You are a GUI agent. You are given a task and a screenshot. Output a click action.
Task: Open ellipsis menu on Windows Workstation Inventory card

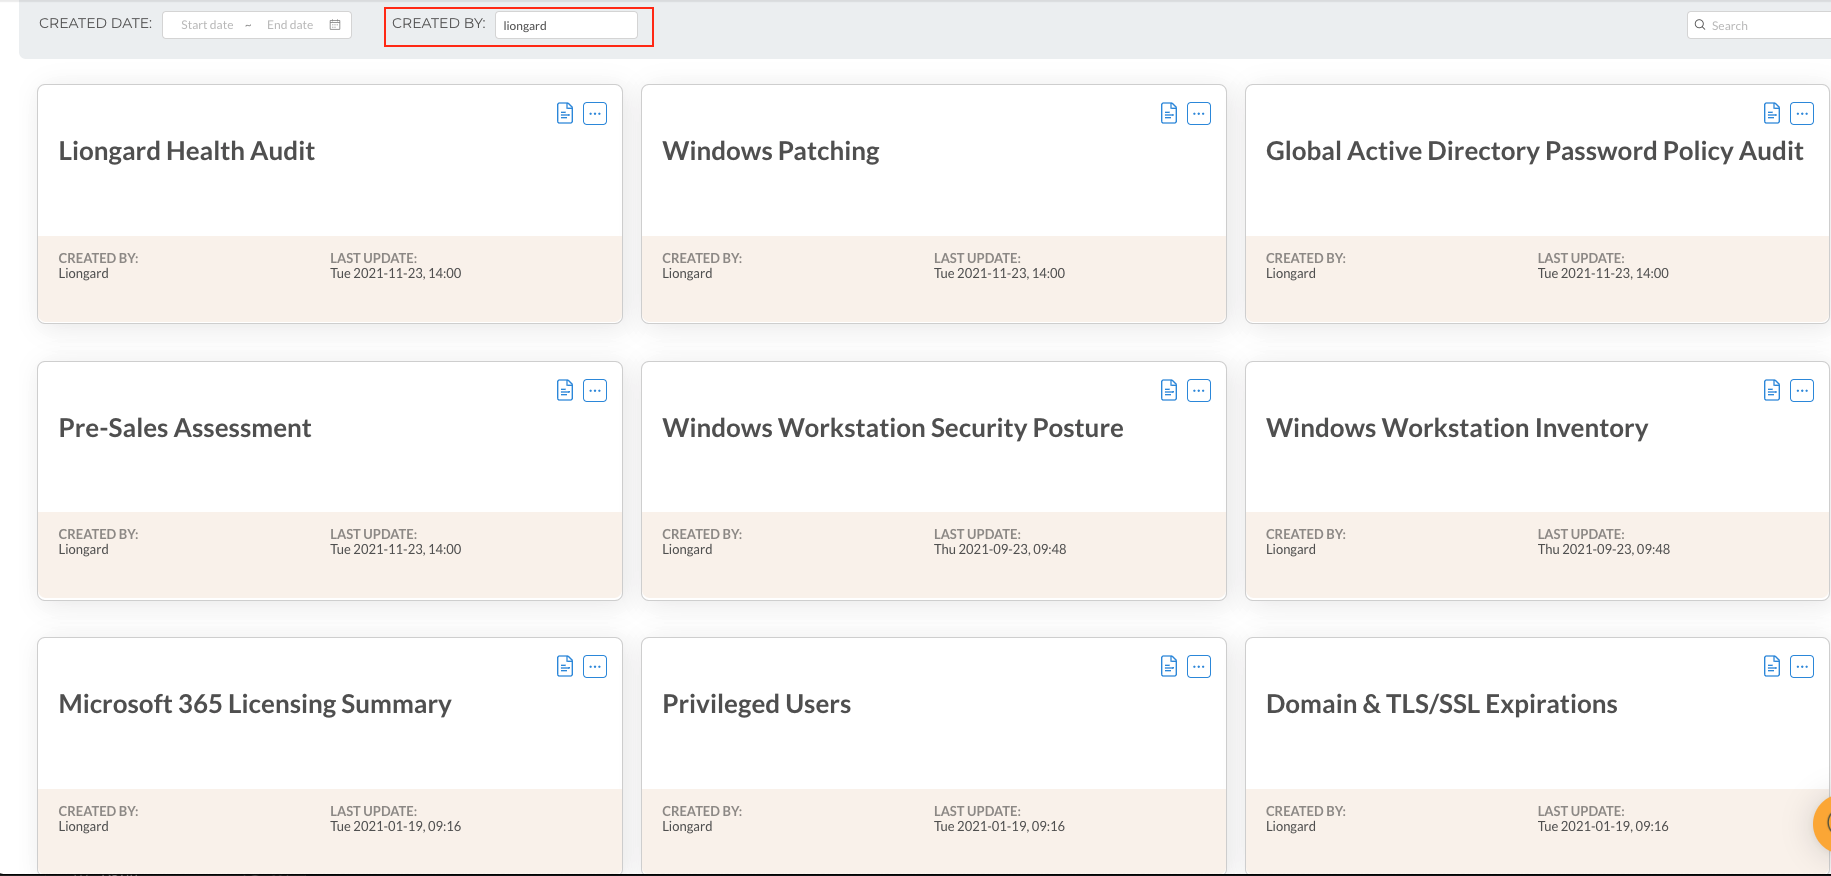tap(1802, 390)
